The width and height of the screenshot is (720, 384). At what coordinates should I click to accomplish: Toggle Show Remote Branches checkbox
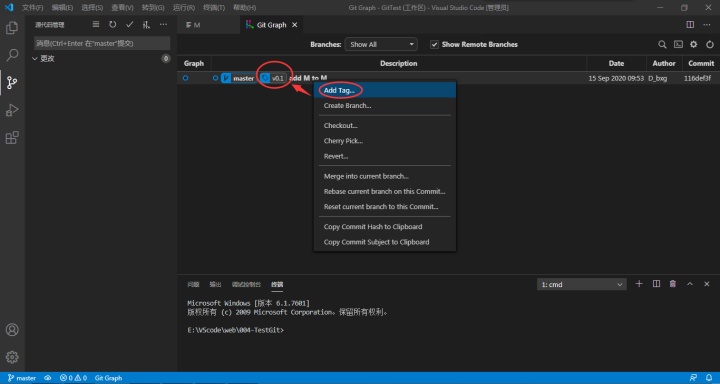pos(434,45)
